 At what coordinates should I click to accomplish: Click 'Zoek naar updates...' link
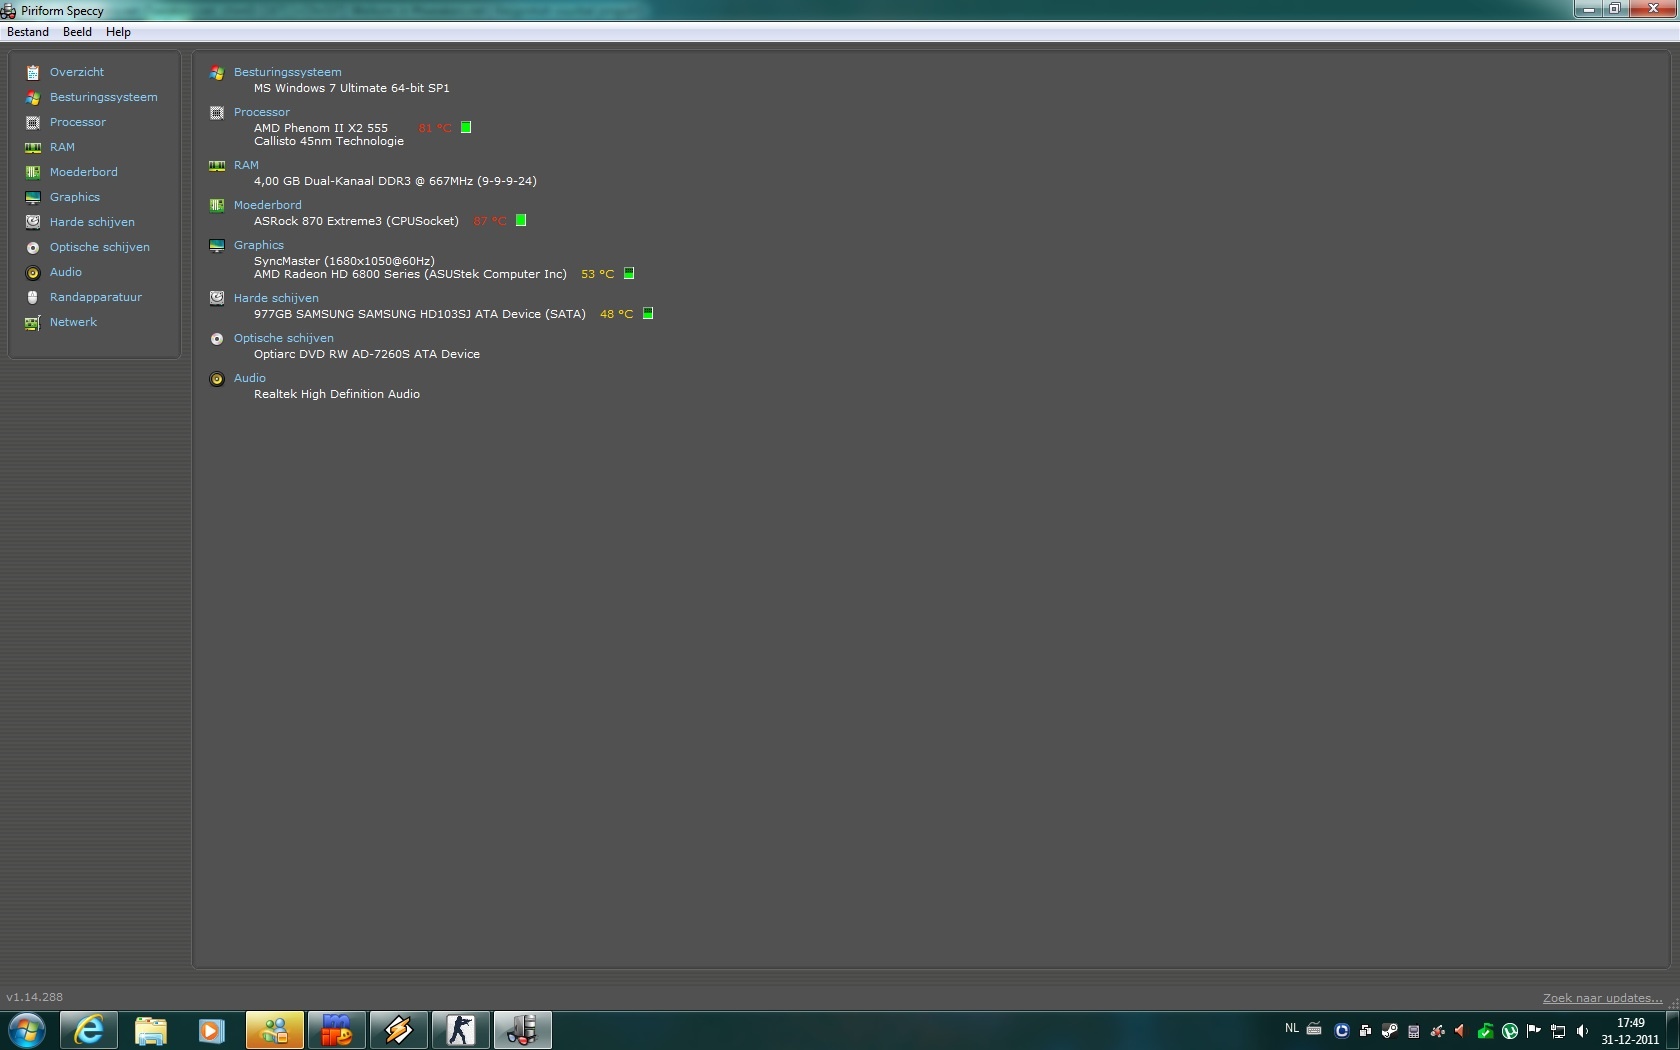(1602, 998)
